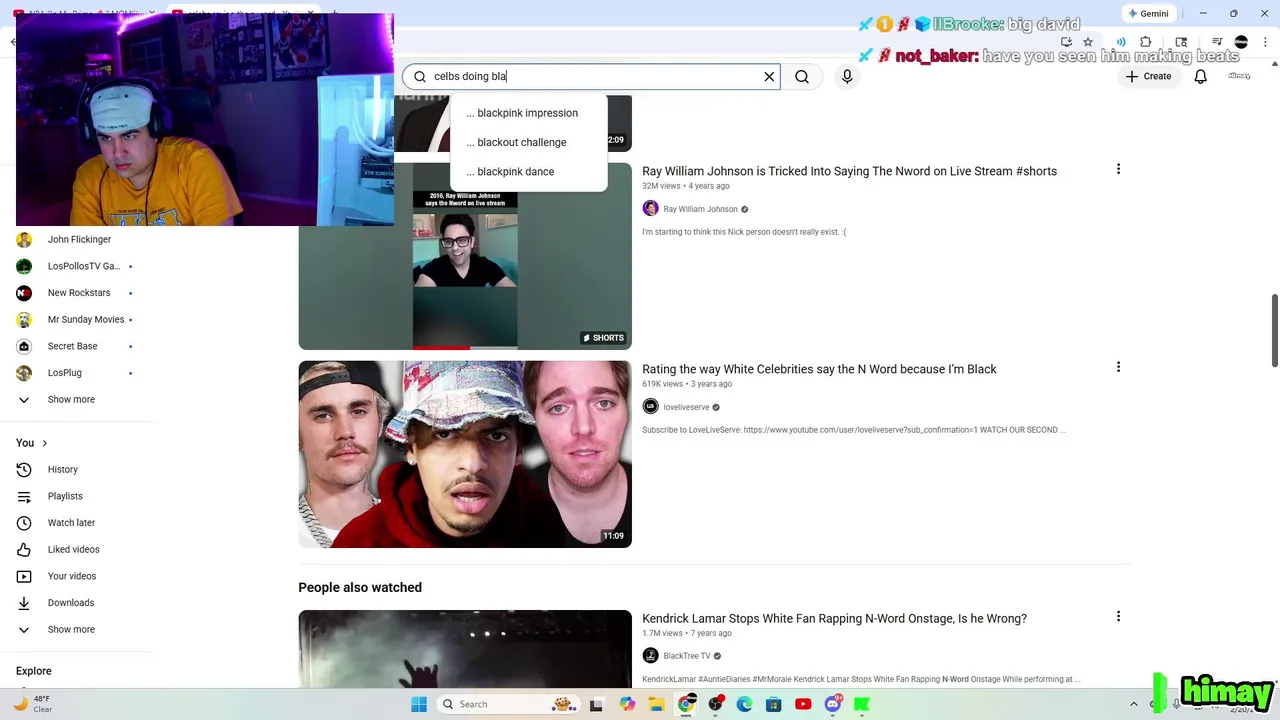Open Microsoft Store from the taskbar
Image resolution: width=1280 pixels, height=720 pixels.
pyautogui.click(x=773, y=704)
